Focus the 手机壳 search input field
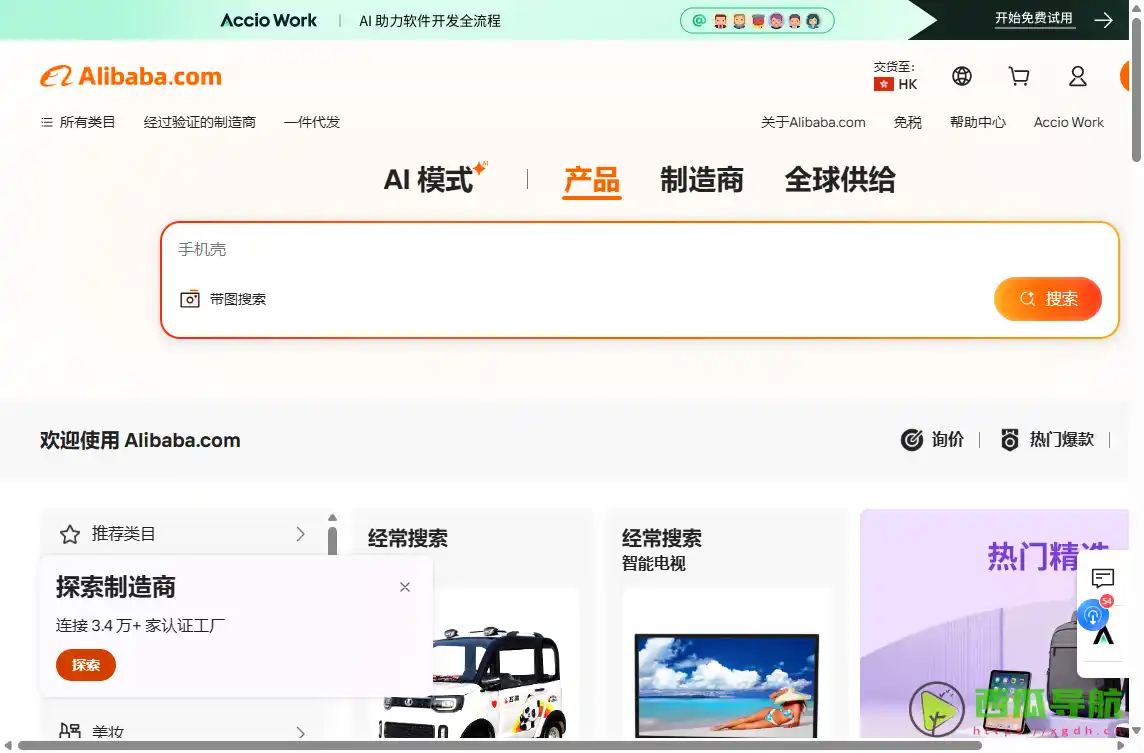1144x753 pixels. pos(639,250)
